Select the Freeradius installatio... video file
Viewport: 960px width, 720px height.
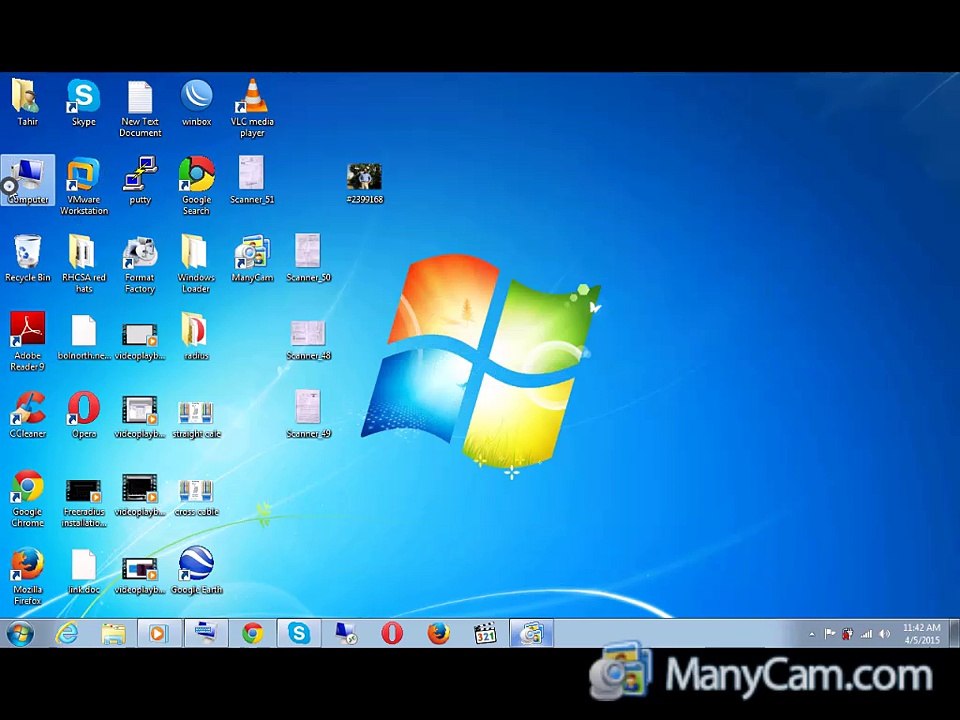(x=84, y=503)
